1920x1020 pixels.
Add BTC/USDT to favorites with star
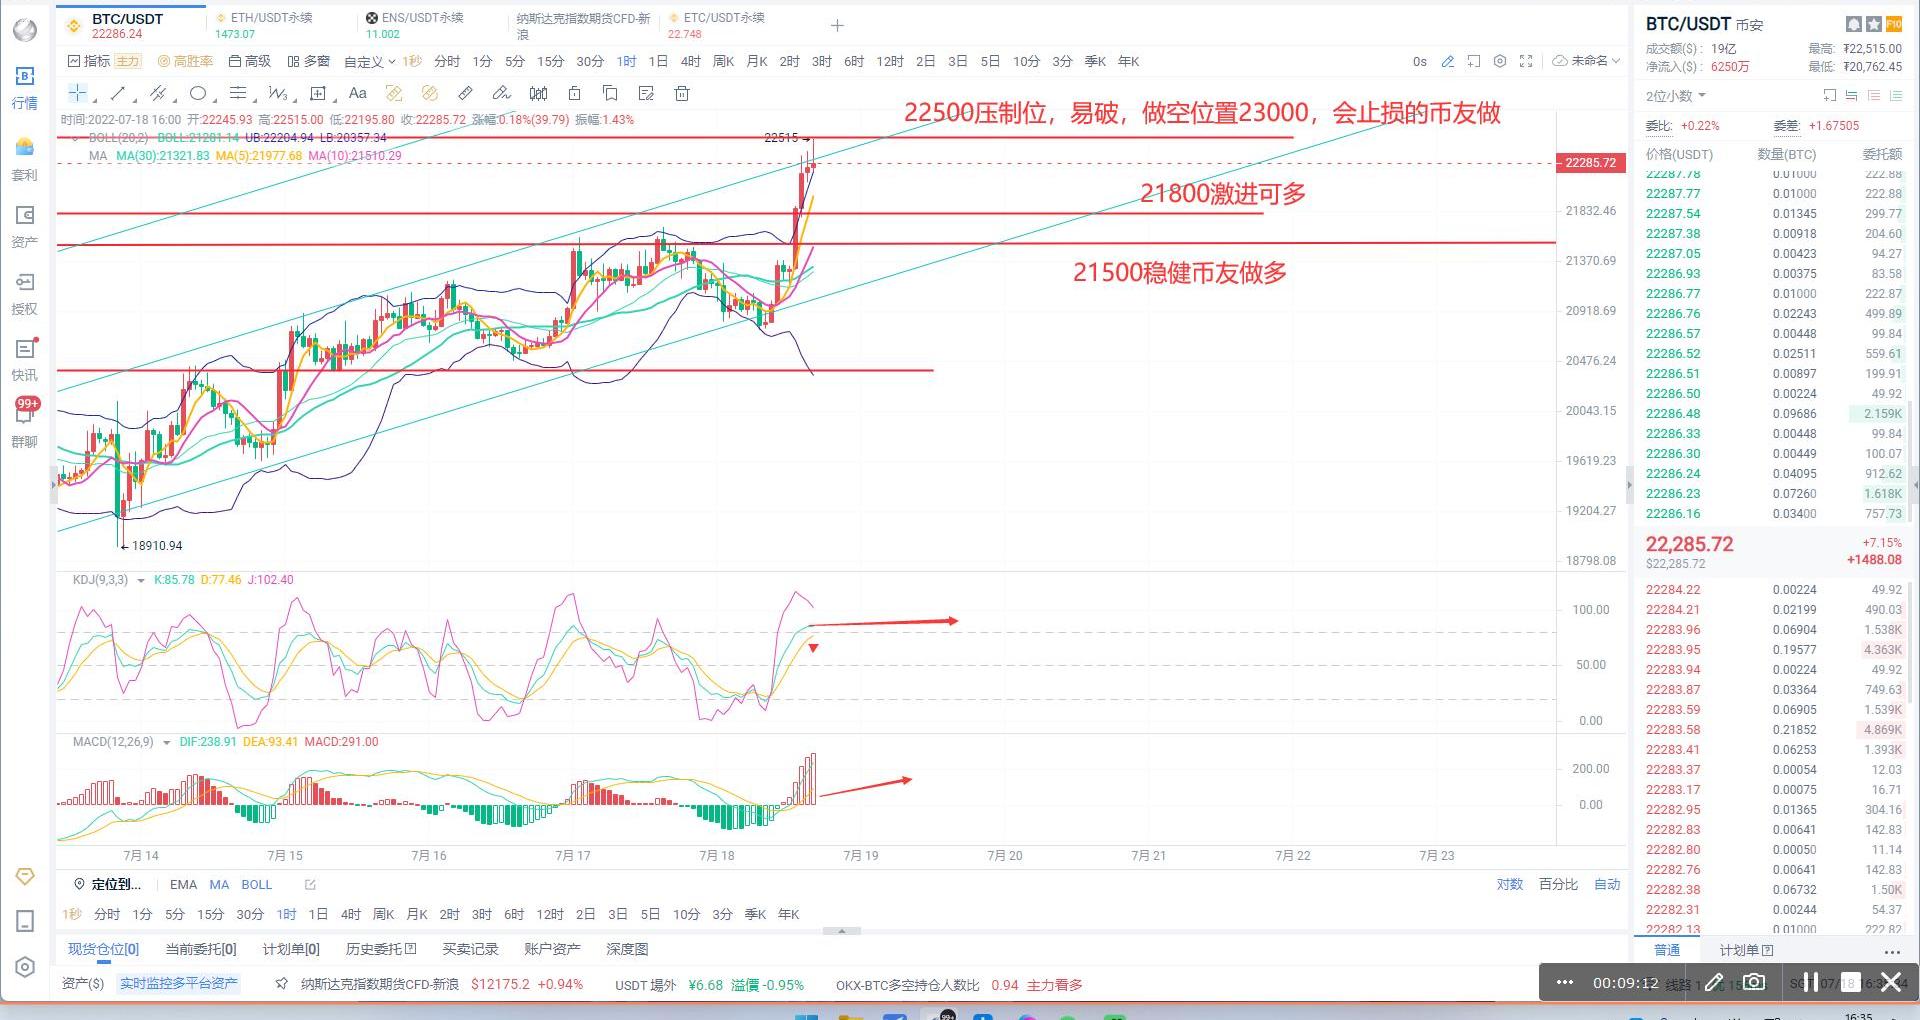1874,24
